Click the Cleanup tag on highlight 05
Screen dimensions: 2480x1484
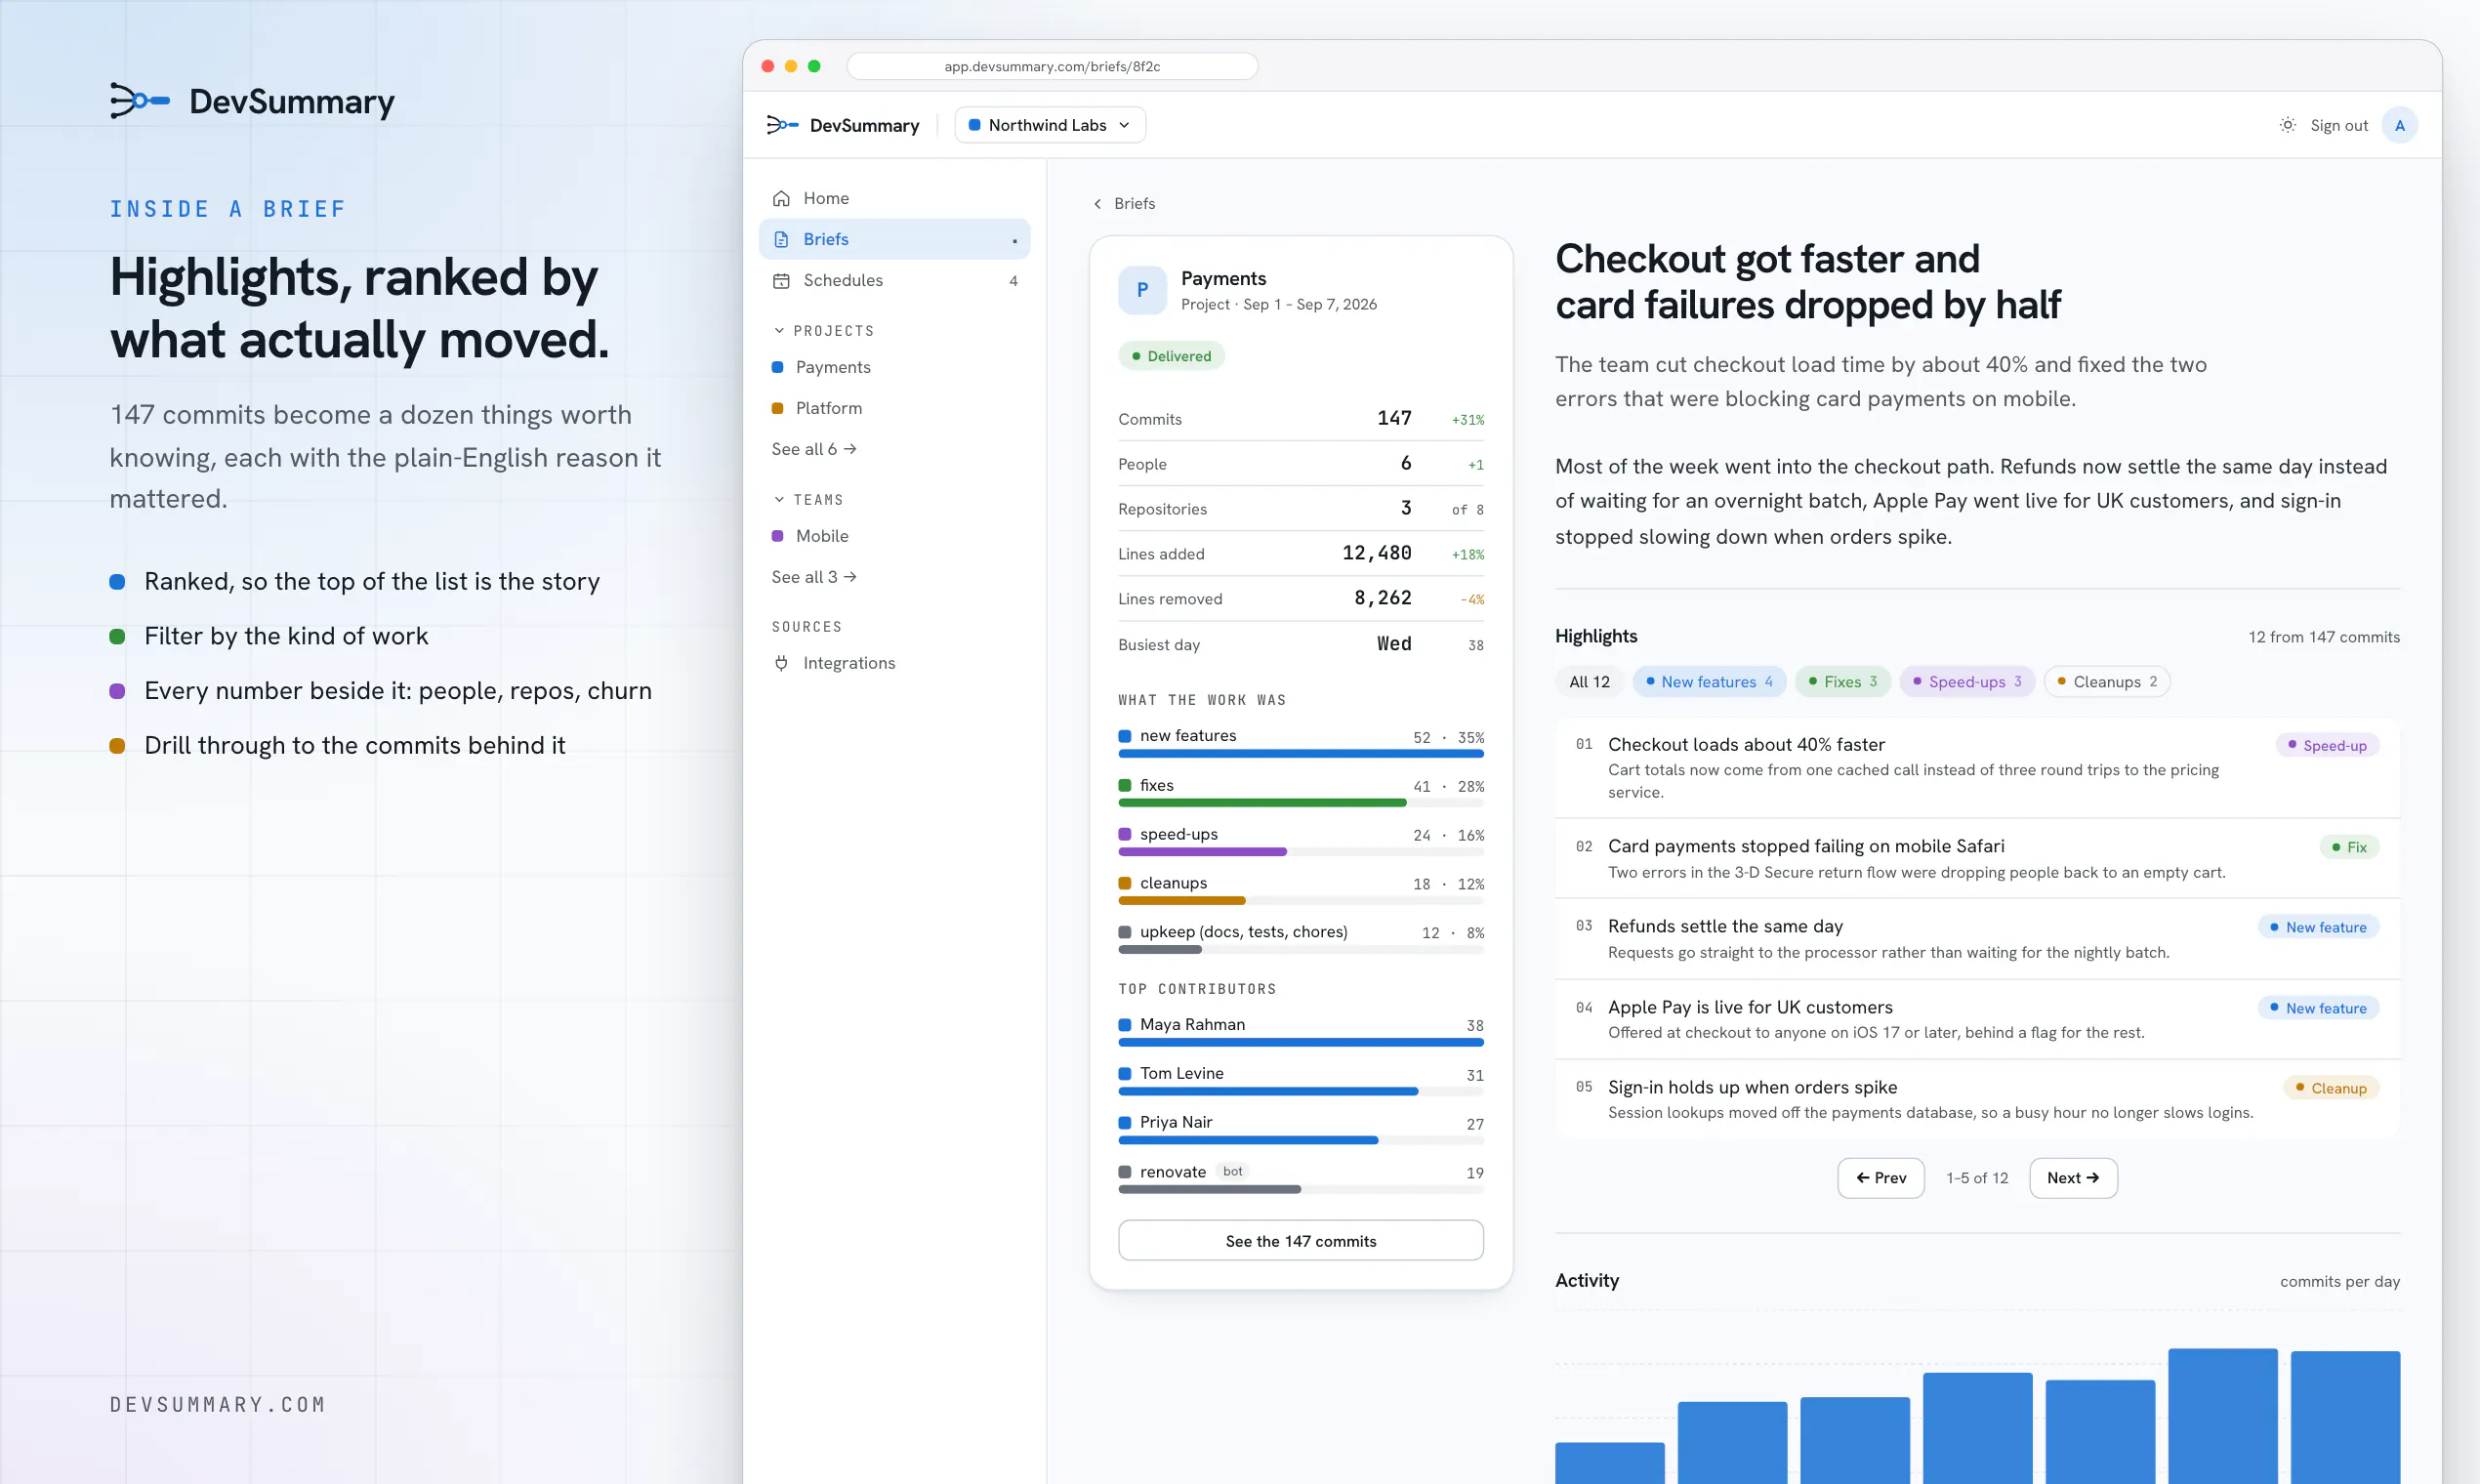(2330, 1088)
